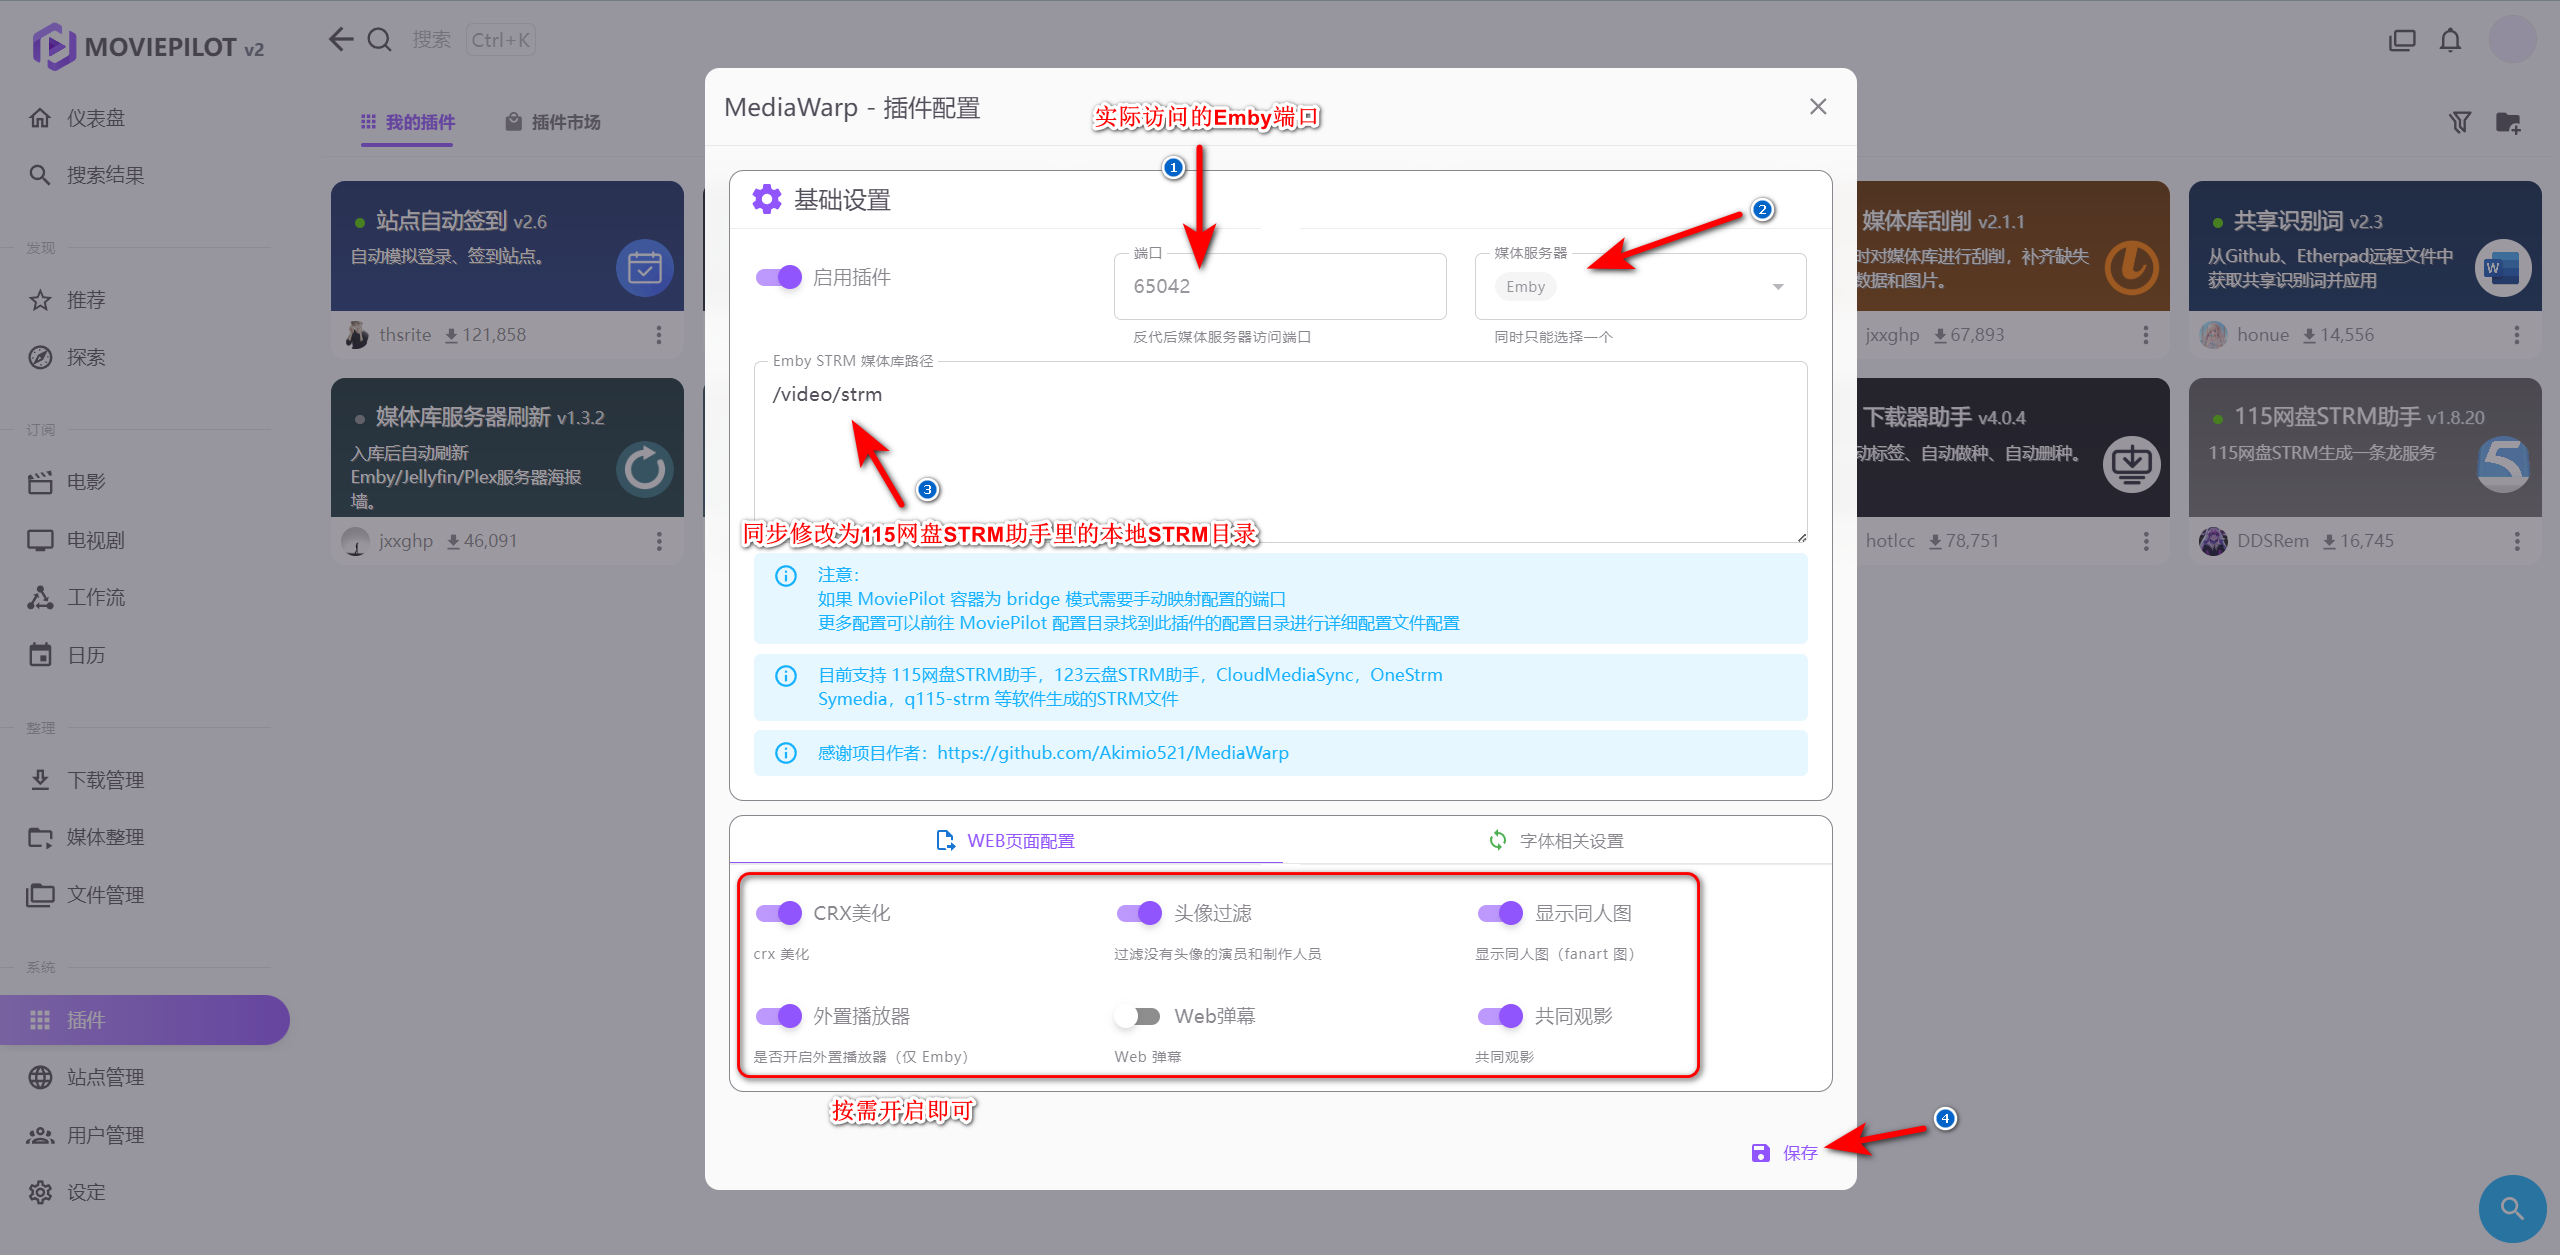
Task: Click the 共享识别词 Word document icon
Action: 2503,268
